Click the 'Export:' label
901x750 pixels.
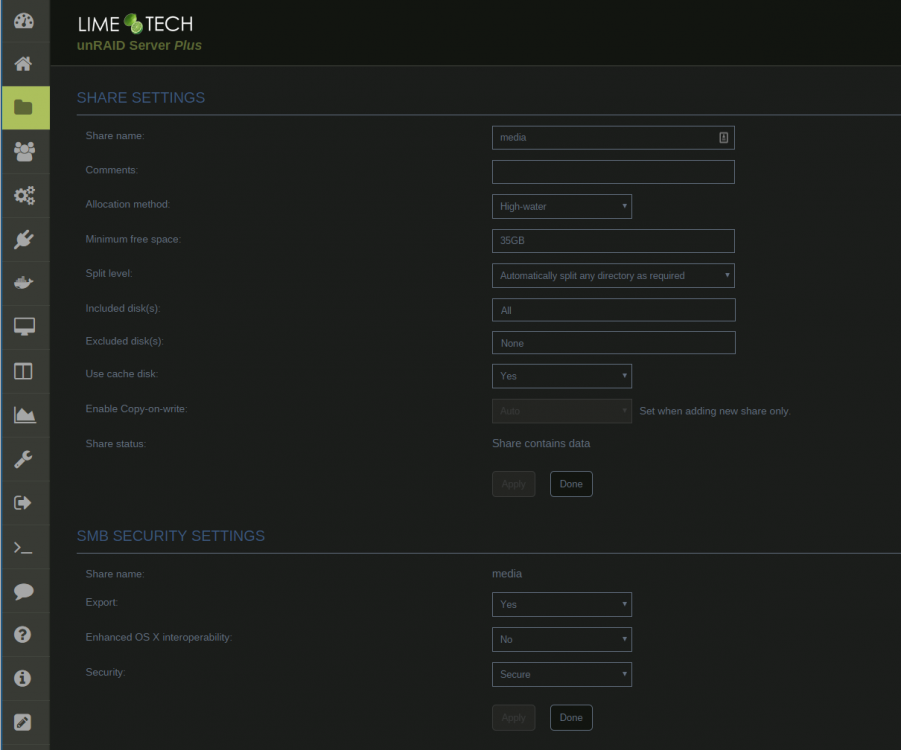102,602
